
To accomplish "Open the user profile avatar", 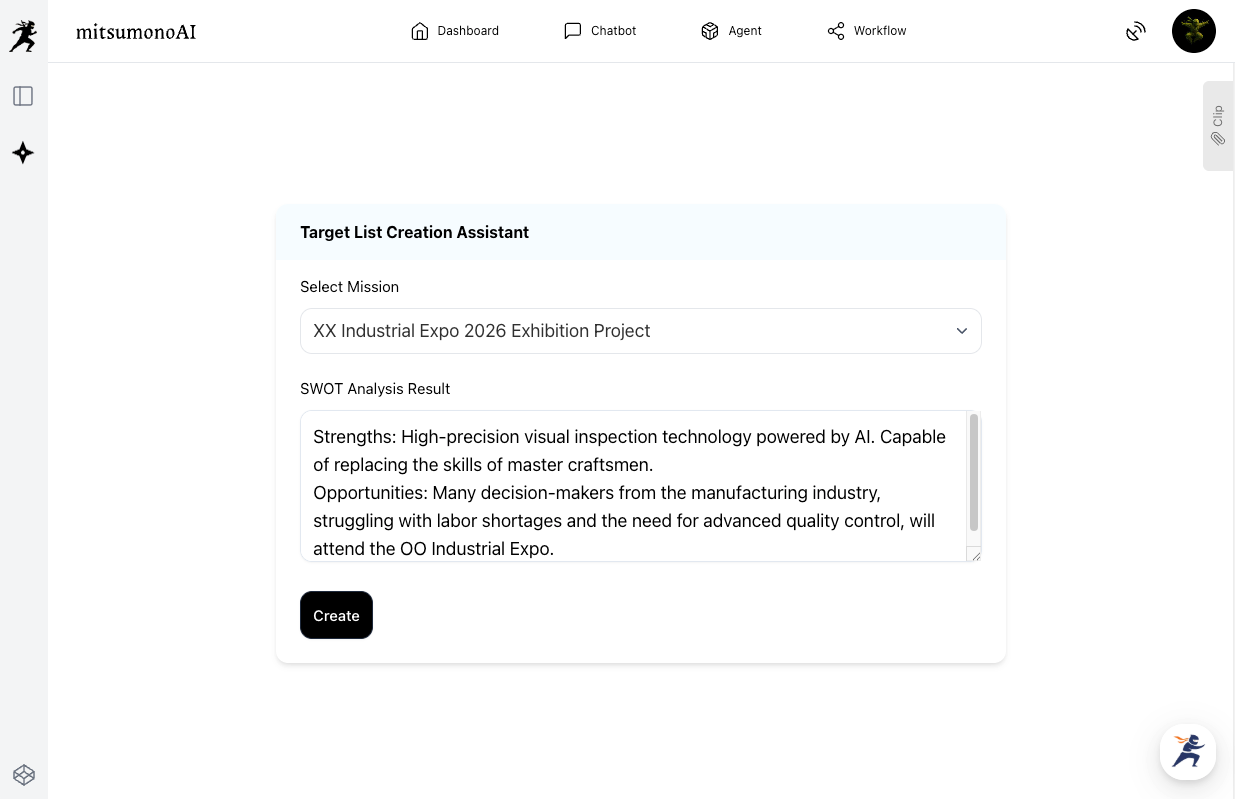I will coord(1193,32).
